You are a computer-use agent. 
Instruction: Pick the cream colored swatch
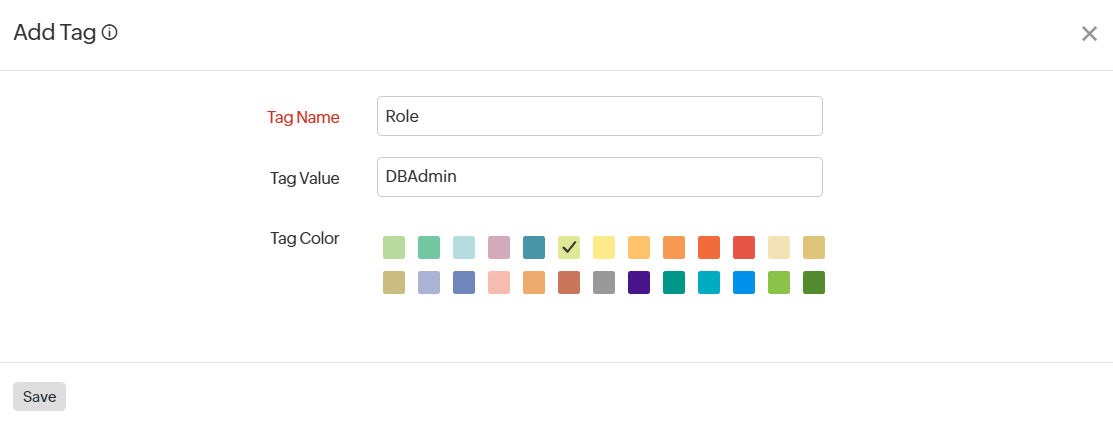coord(779,248)
